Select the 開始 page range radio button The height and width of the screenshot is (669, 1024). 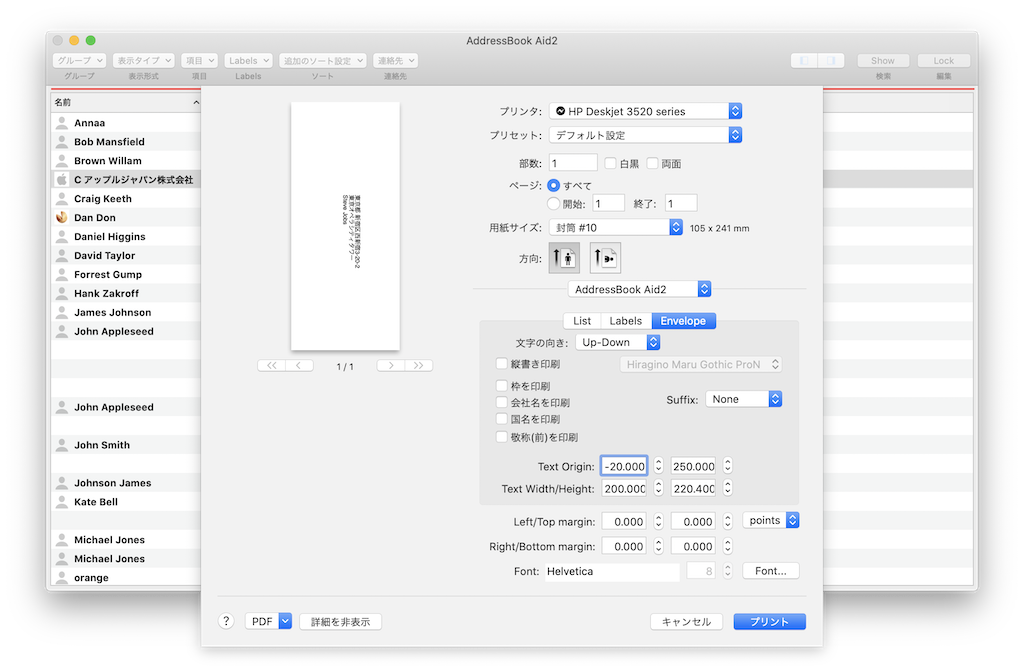(x=554, y=204)
